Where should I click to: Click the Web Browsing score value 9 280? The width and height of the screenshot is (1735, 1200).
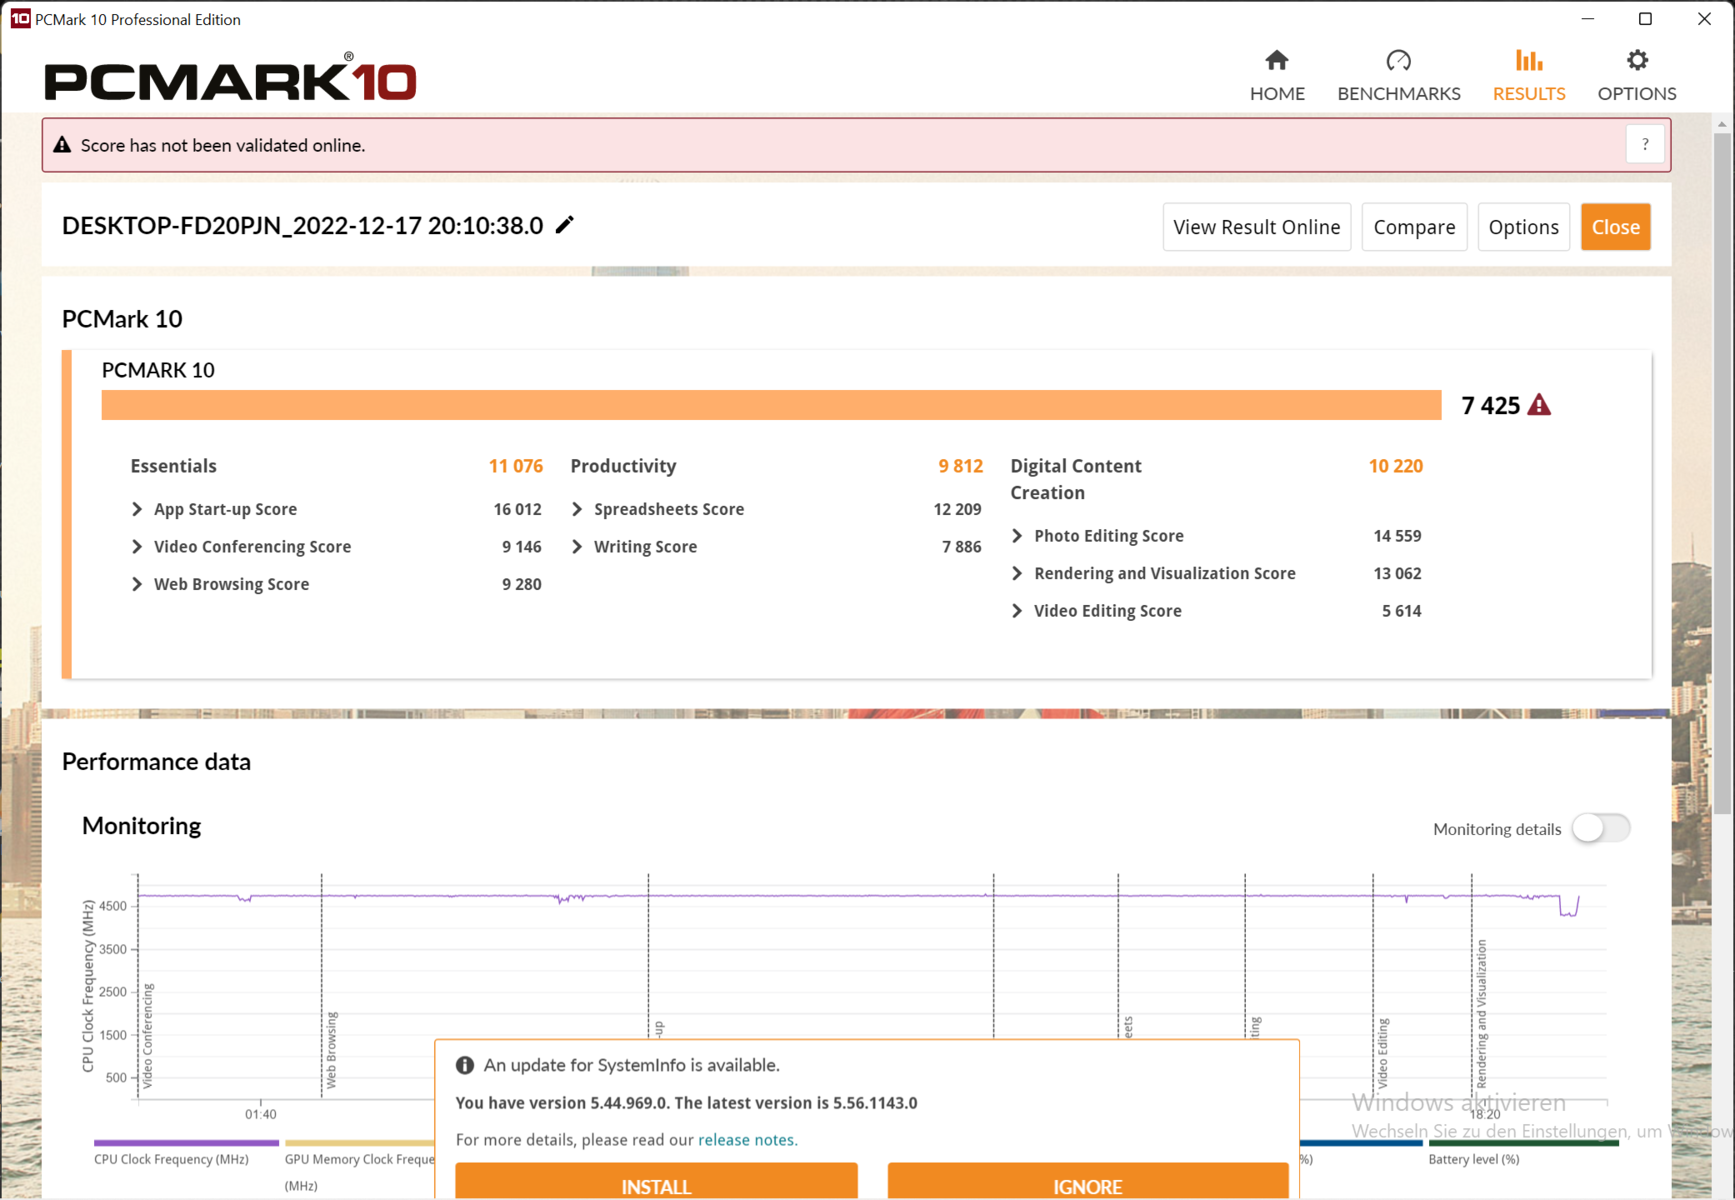[521, 584]
